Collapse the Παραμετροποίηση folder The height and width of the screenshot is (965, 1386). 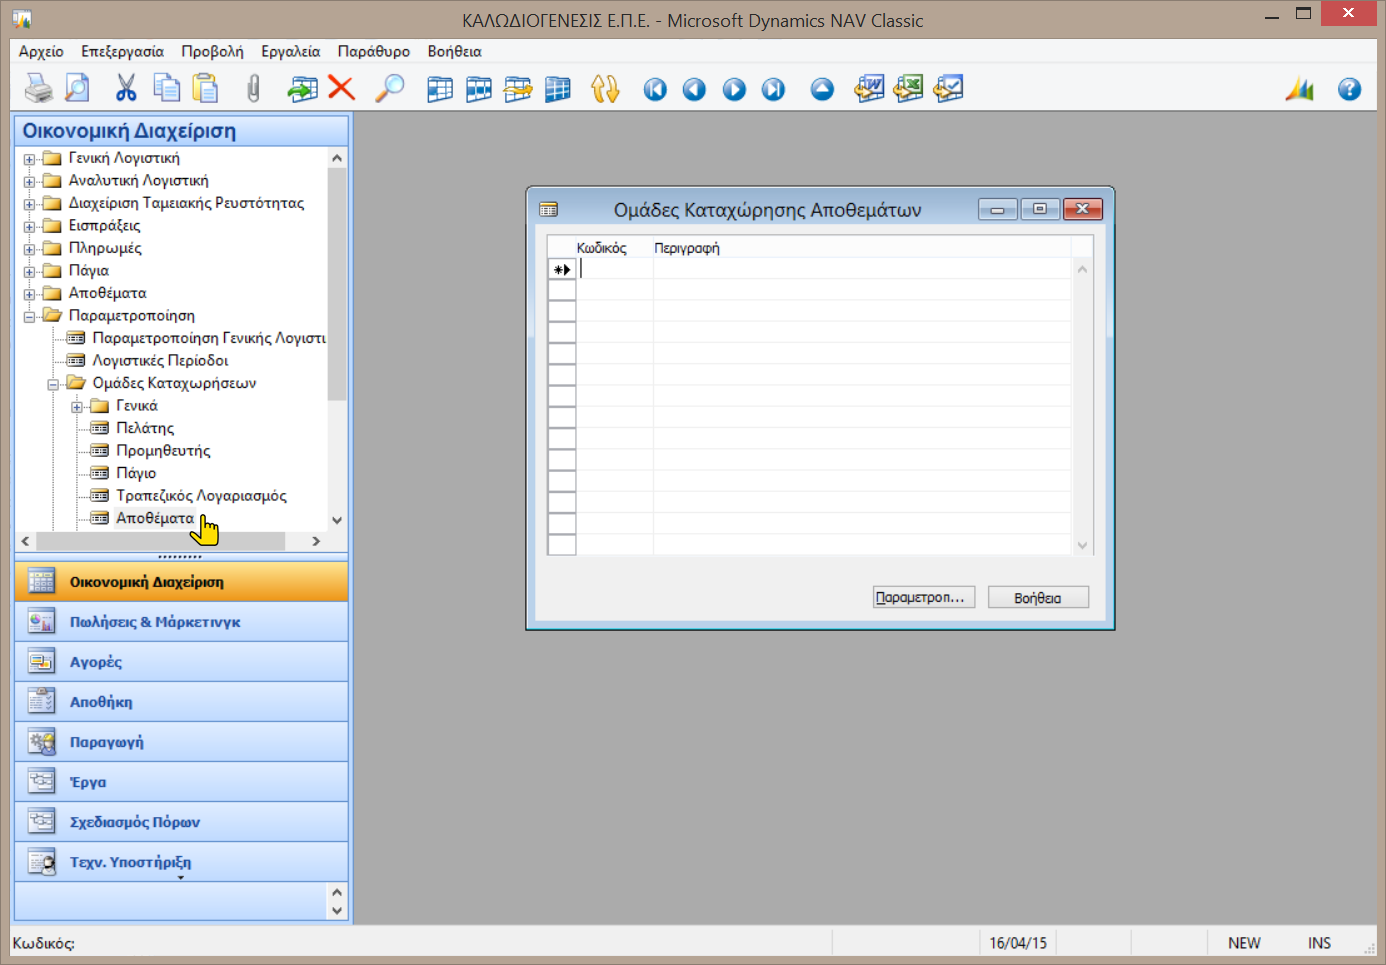(30, 316)
